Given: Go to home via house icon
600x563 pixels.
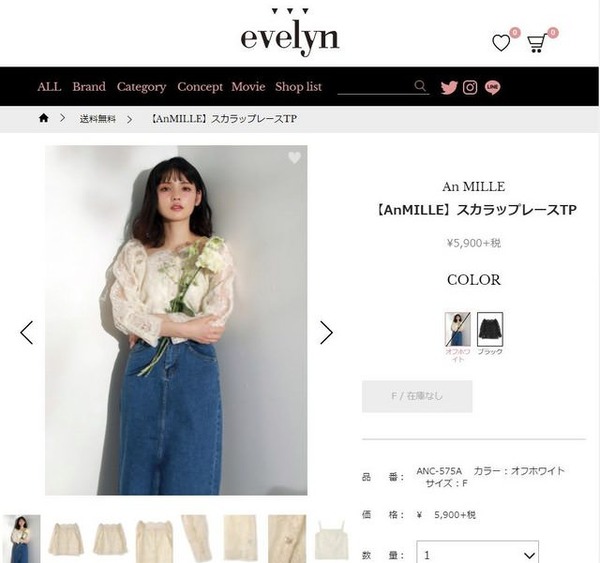Looking at the screenshot, I should click(x=44, y=118).
